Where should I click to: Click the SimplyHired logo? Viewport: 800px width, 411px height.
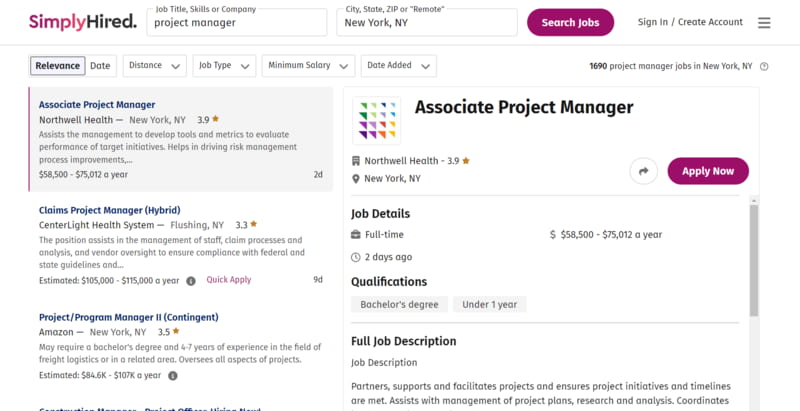83,22
